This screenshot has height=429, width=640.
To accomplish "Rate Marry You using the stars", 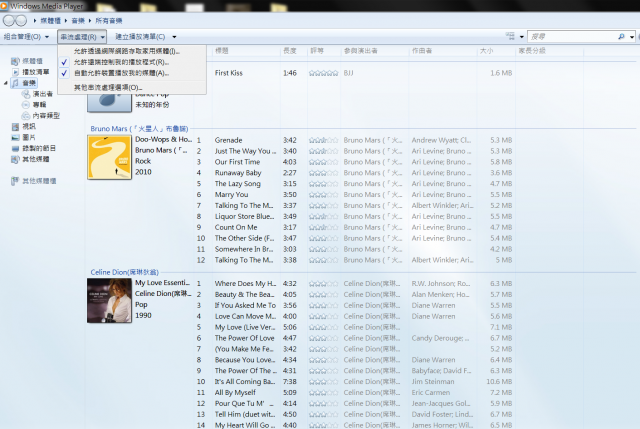I will [323, 195].
